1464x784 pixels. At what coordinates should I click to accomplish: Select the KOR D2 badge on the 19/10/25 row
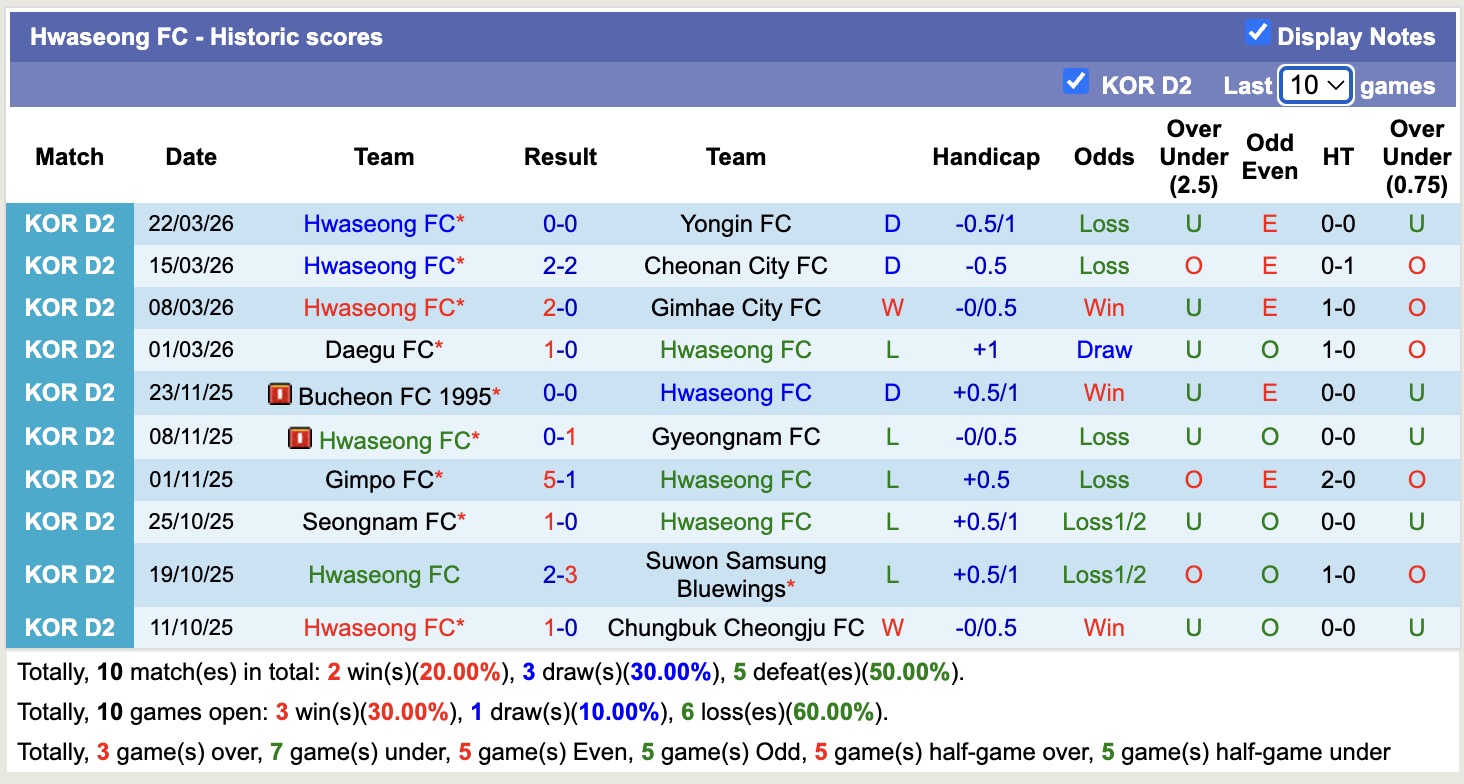point(70,573)
